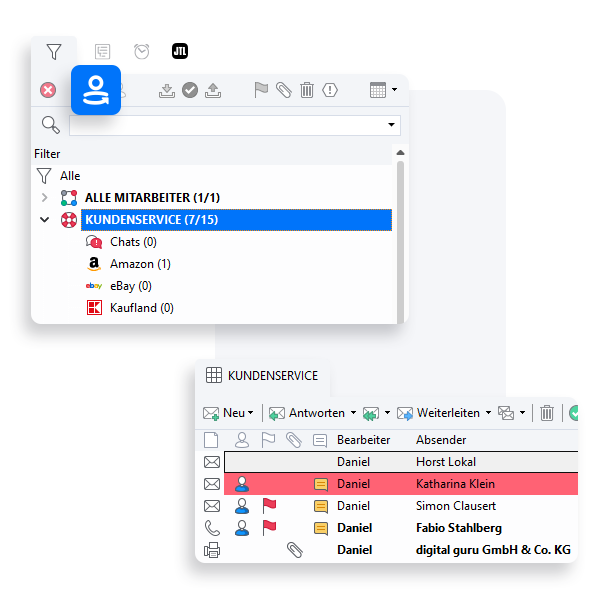This screenshot has height=600, width=600.
Task: Open the calendar view dropdown arrow
Action: (395, 90)
